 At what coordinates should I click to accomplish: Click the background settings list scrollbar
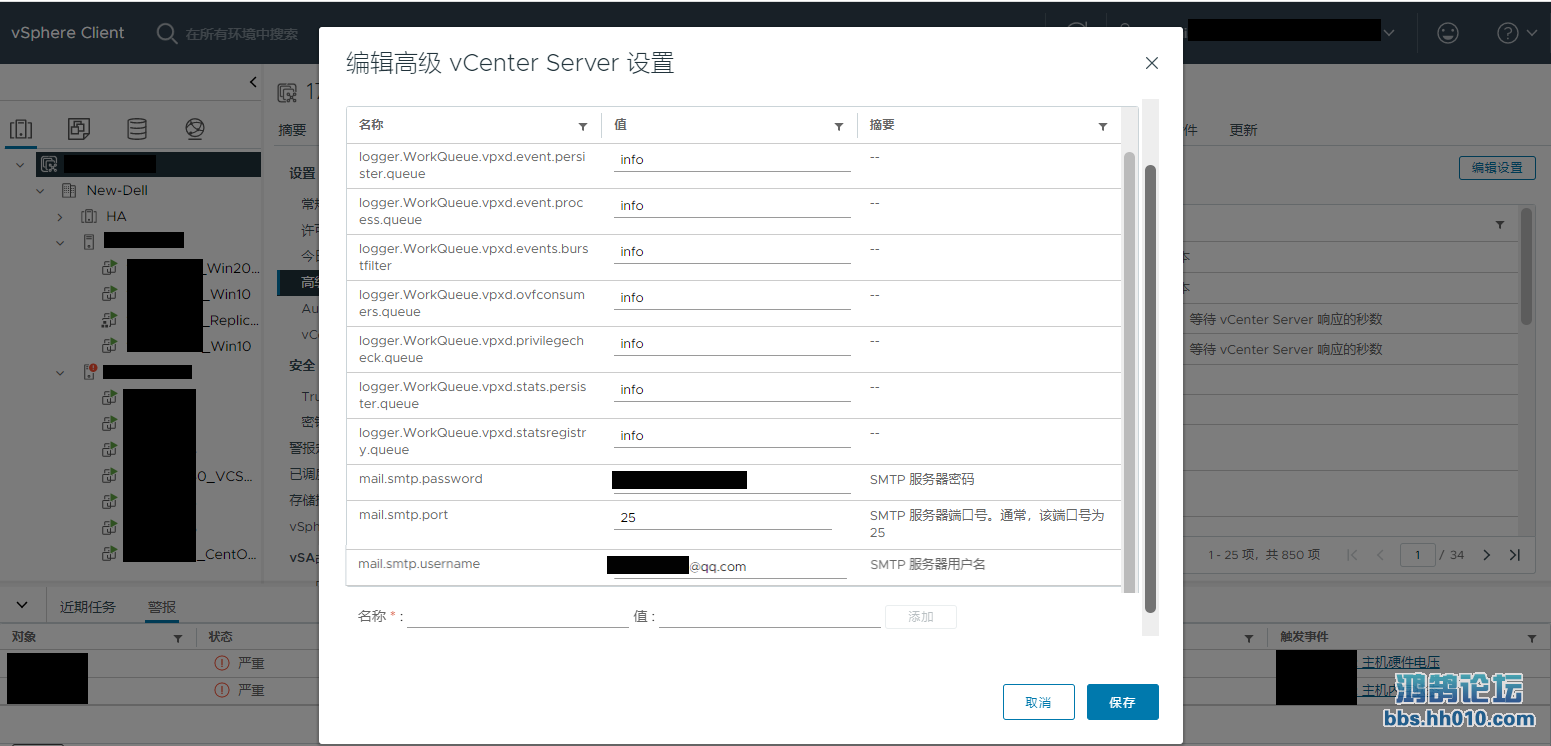[1526, 266]
